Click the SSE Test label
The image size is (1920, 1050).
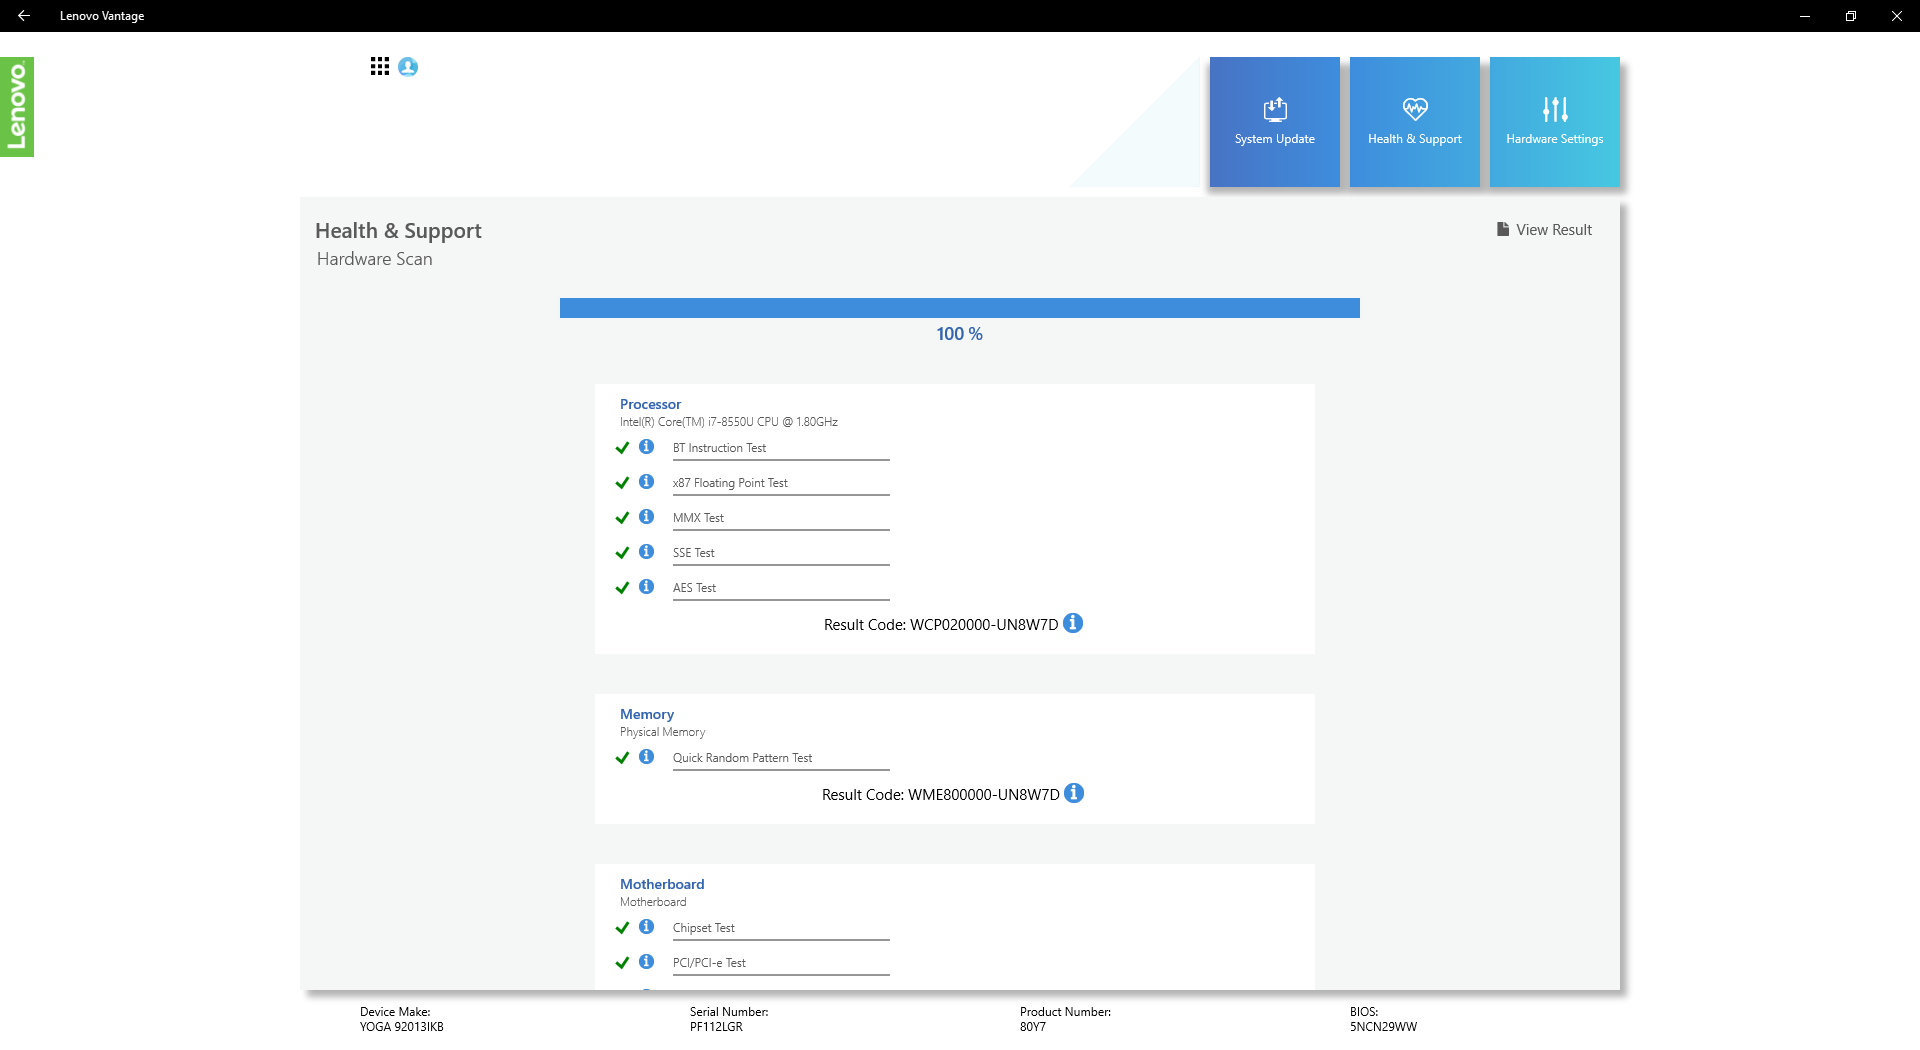pos(693,553)
